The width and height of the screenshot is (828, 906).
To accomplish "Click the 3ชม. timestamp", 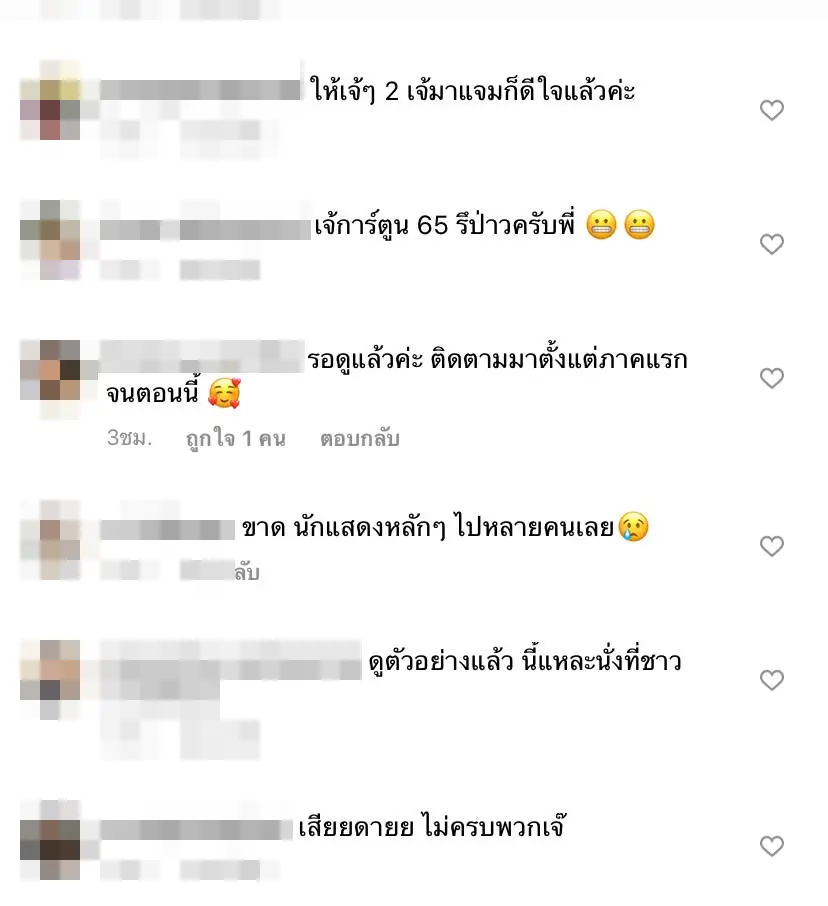I will coord(129,438).
